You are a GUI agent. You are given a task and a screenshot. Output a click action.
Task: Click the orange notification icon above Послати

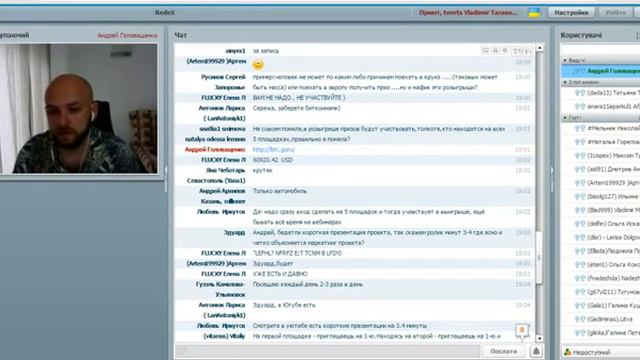tap(522, 331)
